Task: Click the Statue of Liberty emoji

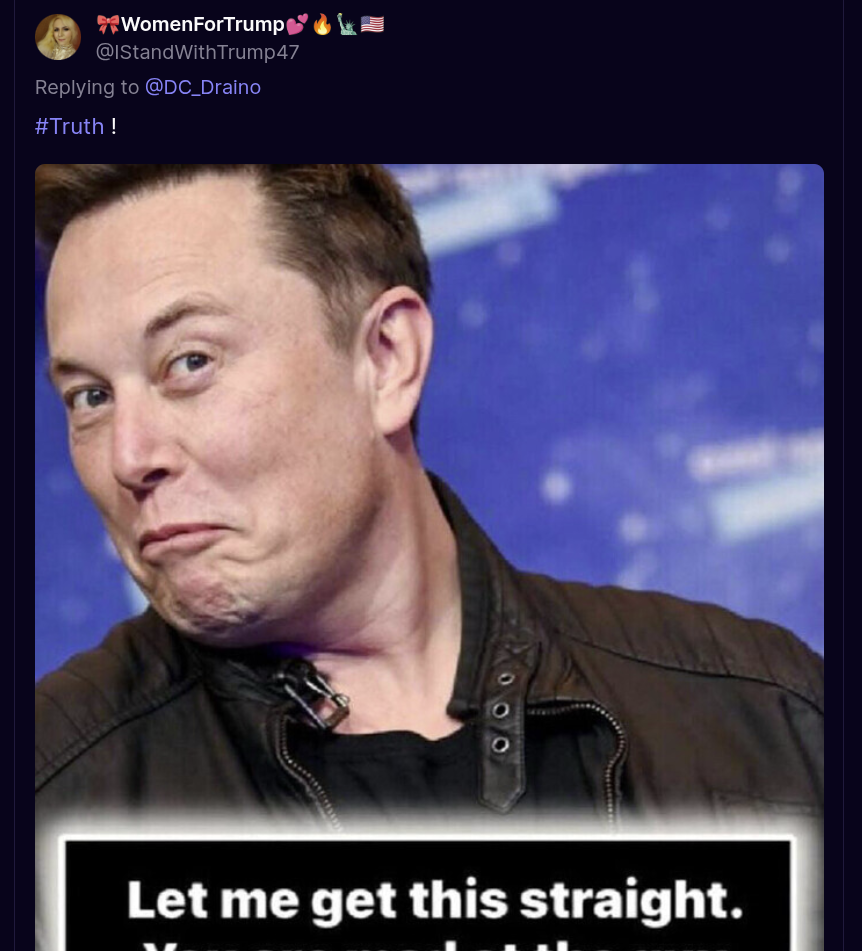Action: point(346,24)
